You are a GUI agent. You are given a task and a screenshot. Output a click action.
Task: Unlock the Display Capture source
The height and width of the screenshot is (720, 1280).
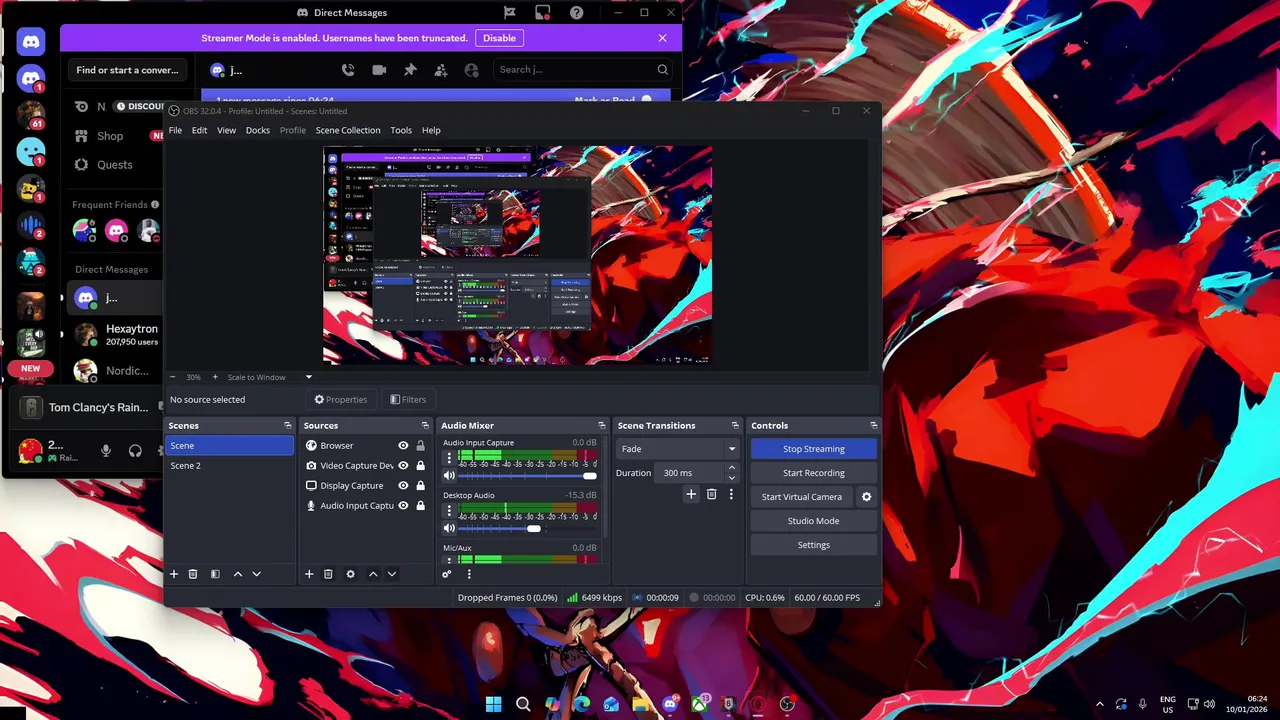coord(420,486)
